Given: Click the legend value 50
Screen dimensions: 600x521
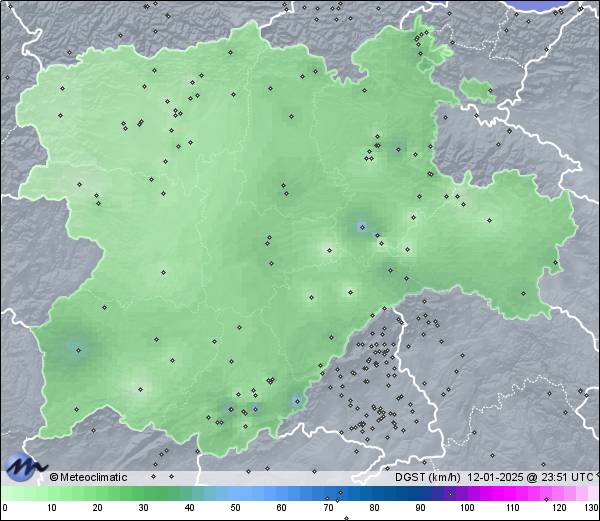Looking at the screenshot, I should tap(235, 508).
